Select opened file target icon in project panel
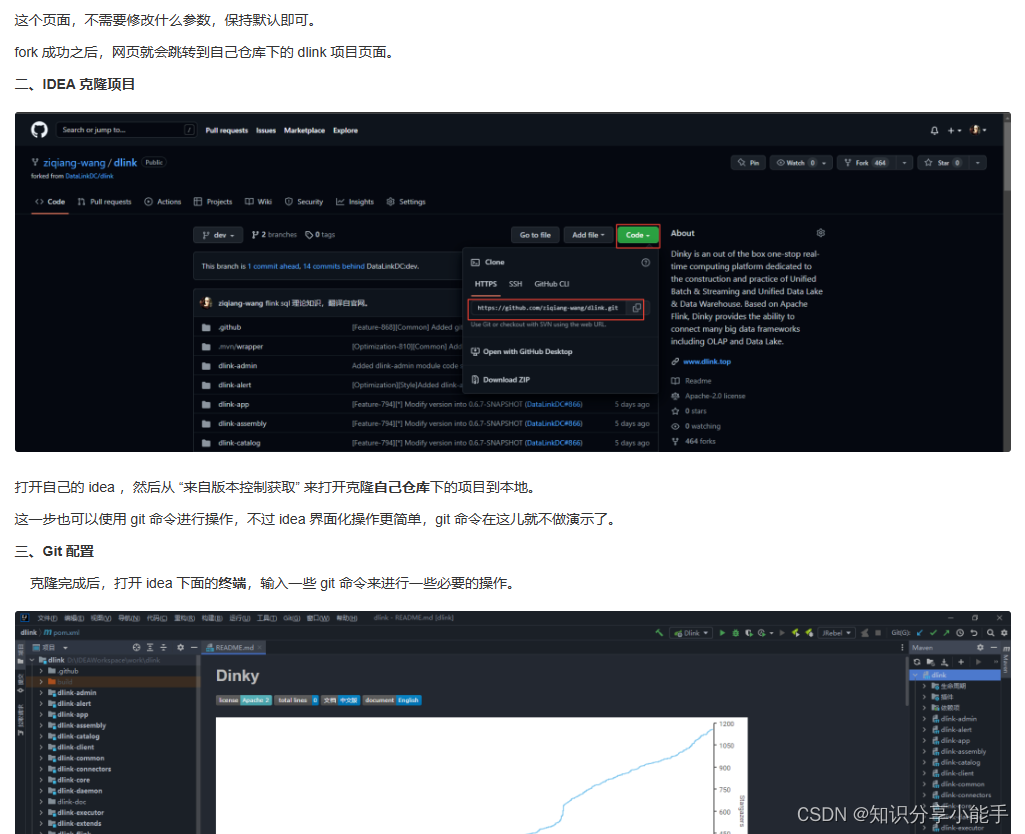The width and height of the screenshot is (1025, 834). [136, 647]
